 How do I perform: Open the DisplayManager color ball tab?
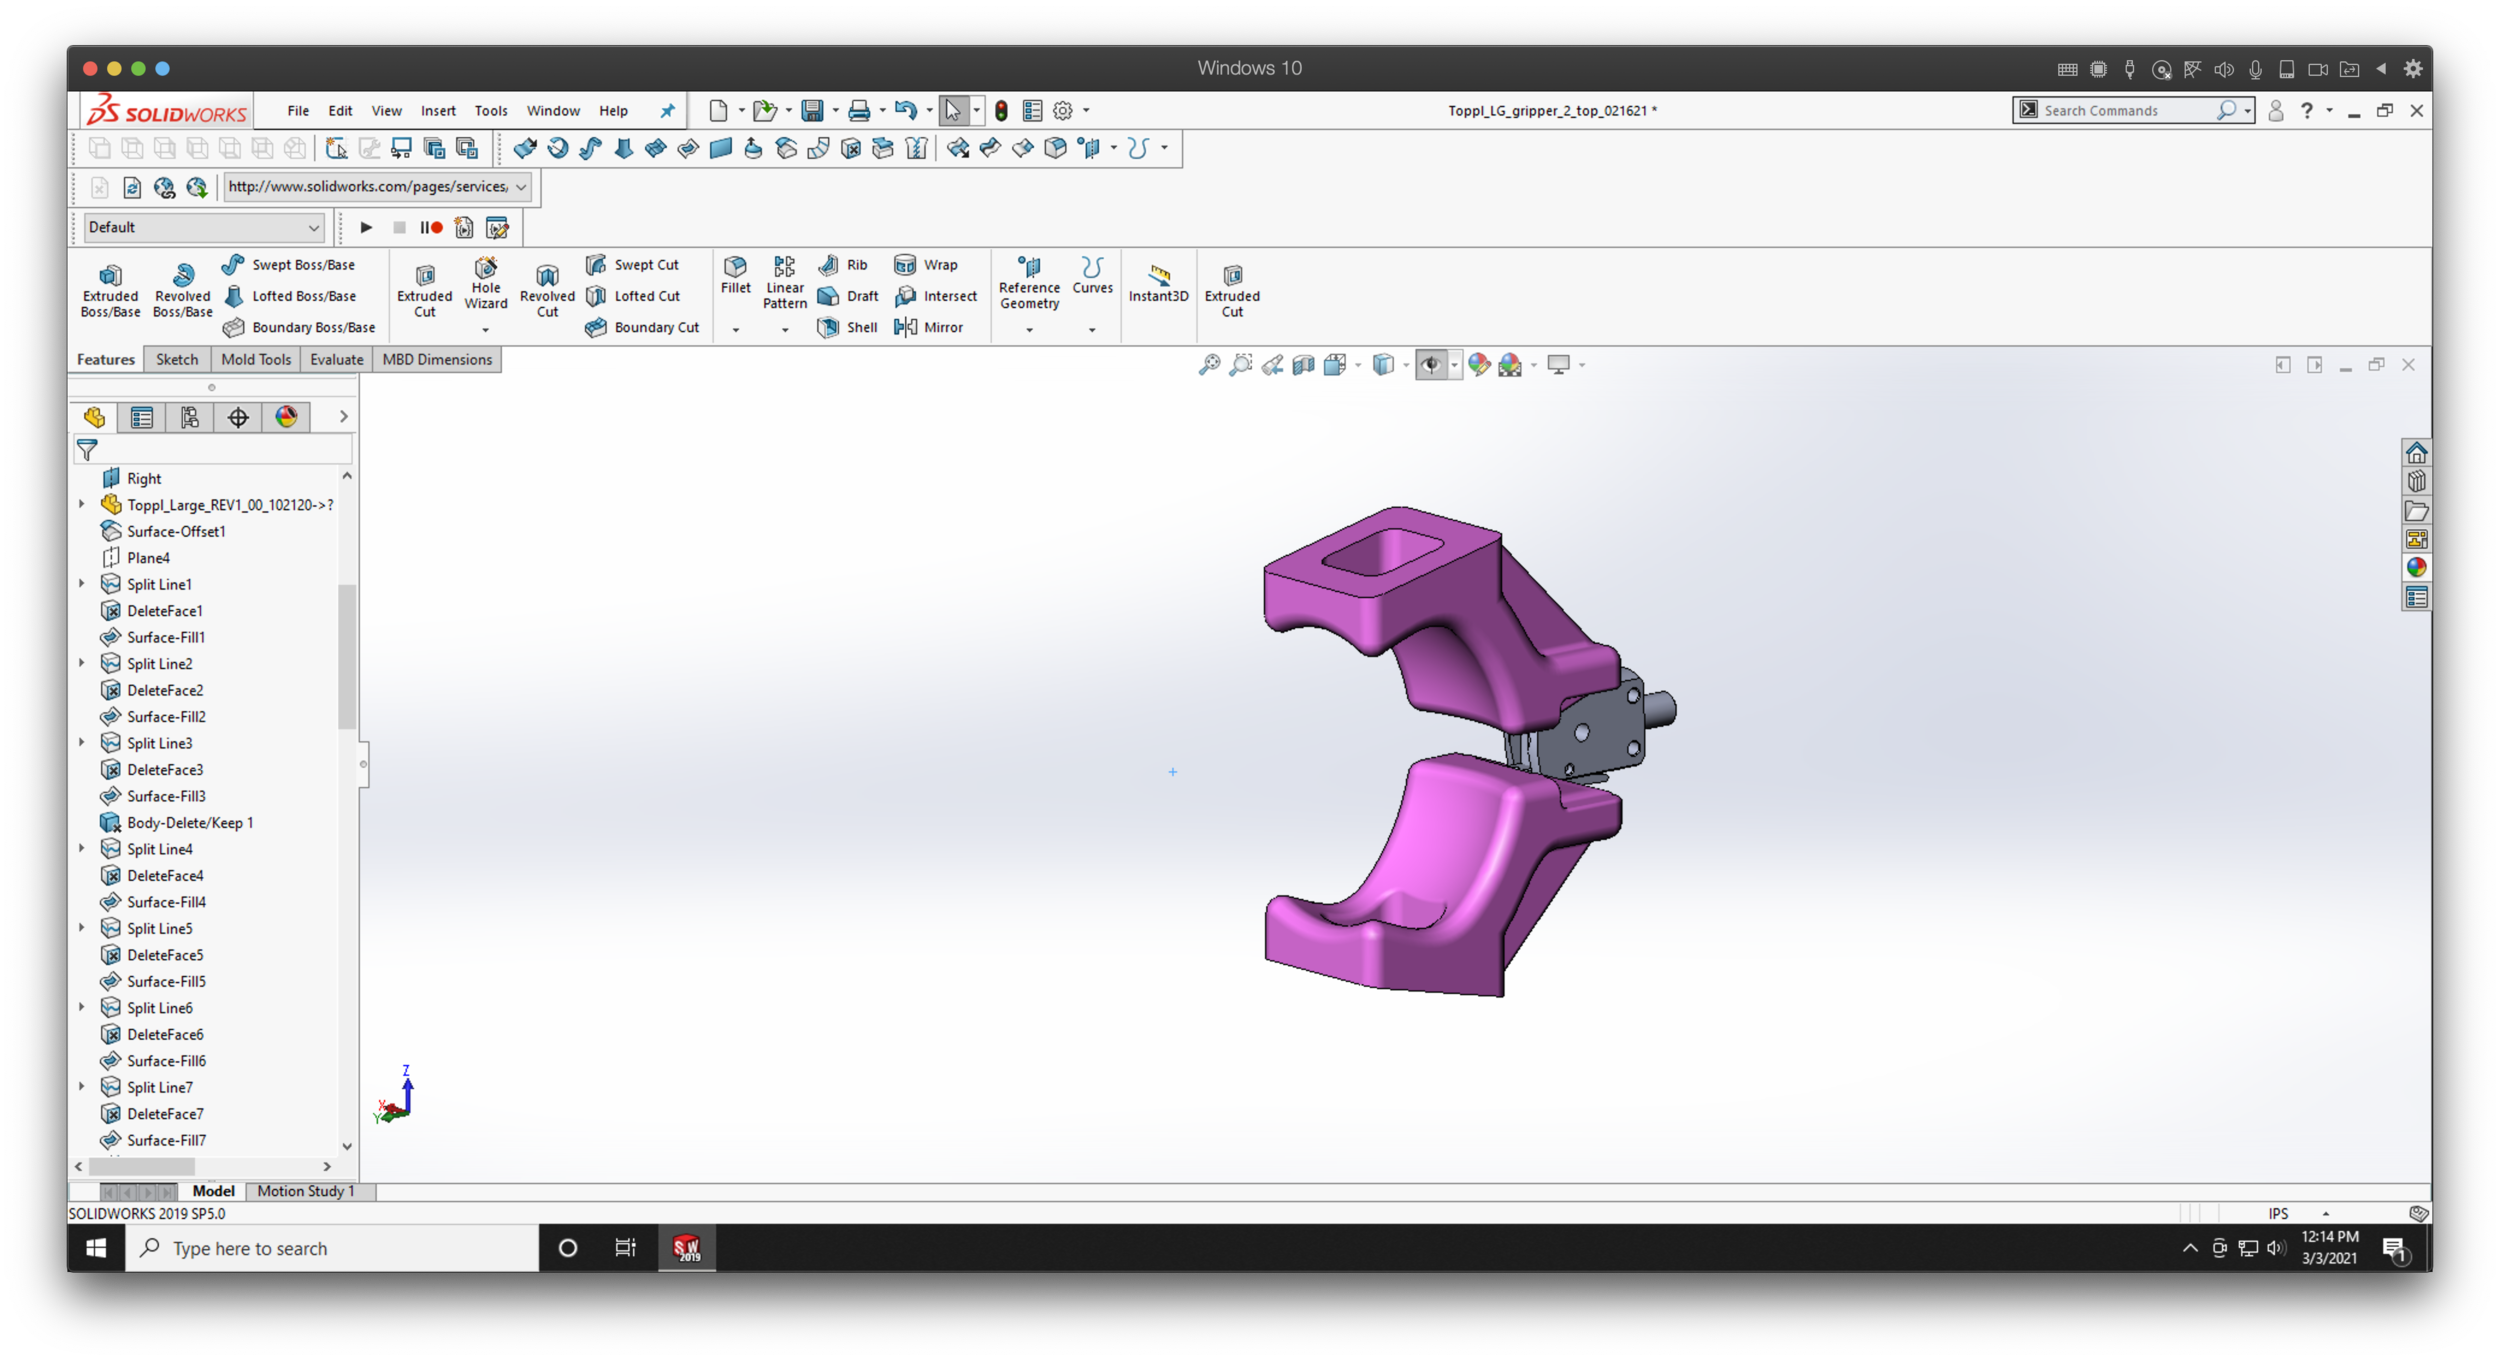(x=286, y=417)
